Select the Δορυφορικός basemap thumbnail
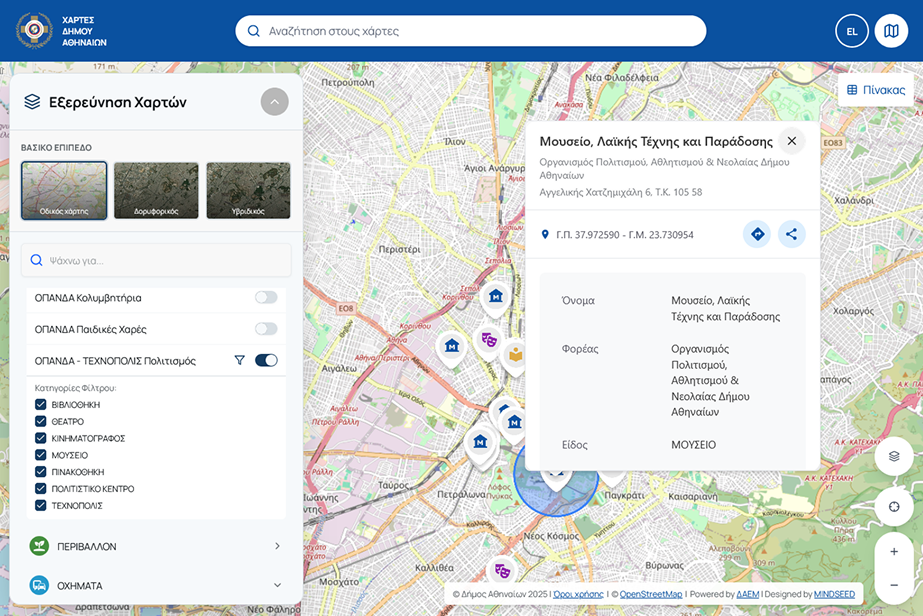923x616 pixels. [156, 190]
